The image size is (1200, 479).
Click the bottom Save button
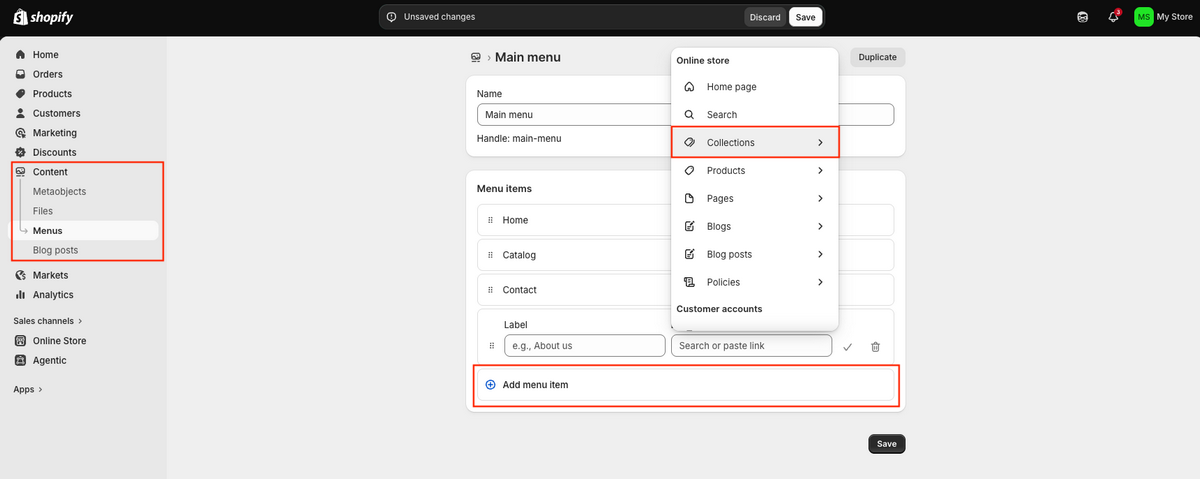tap(887, 444)
